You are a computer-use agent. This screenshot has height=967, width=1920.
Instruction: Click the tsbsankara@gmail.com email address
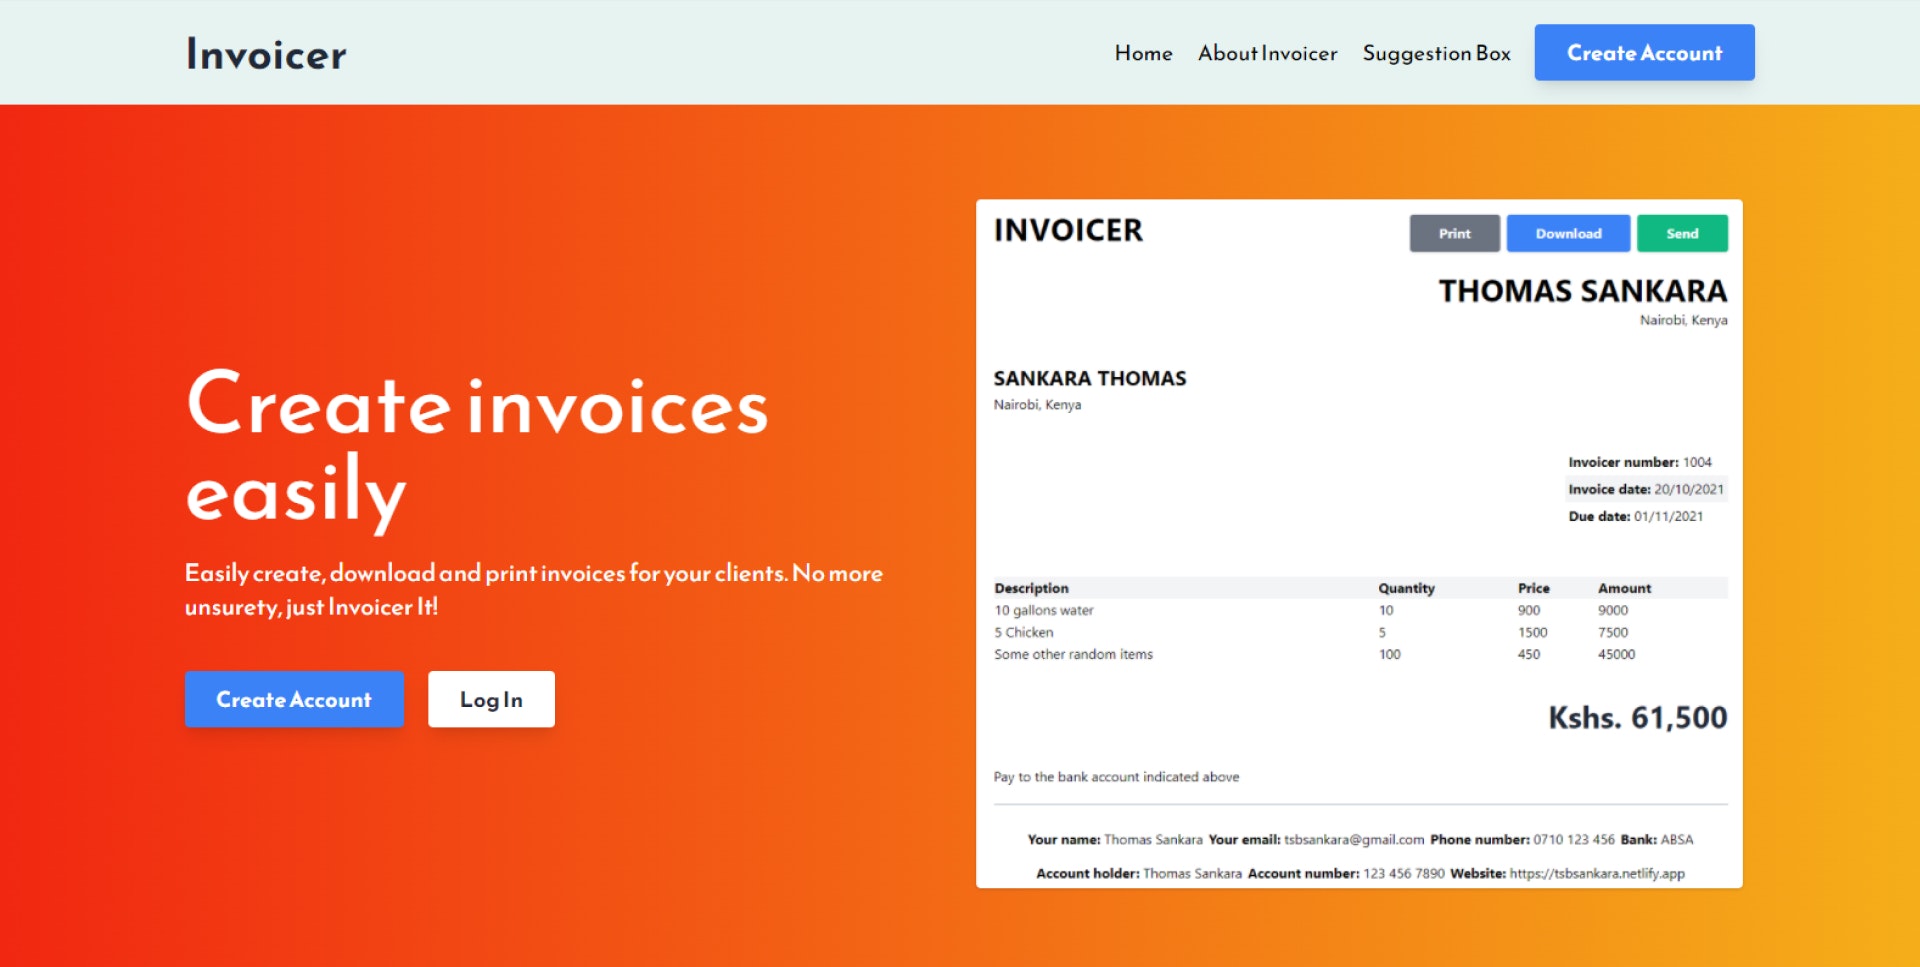[x=1353, y=840]
